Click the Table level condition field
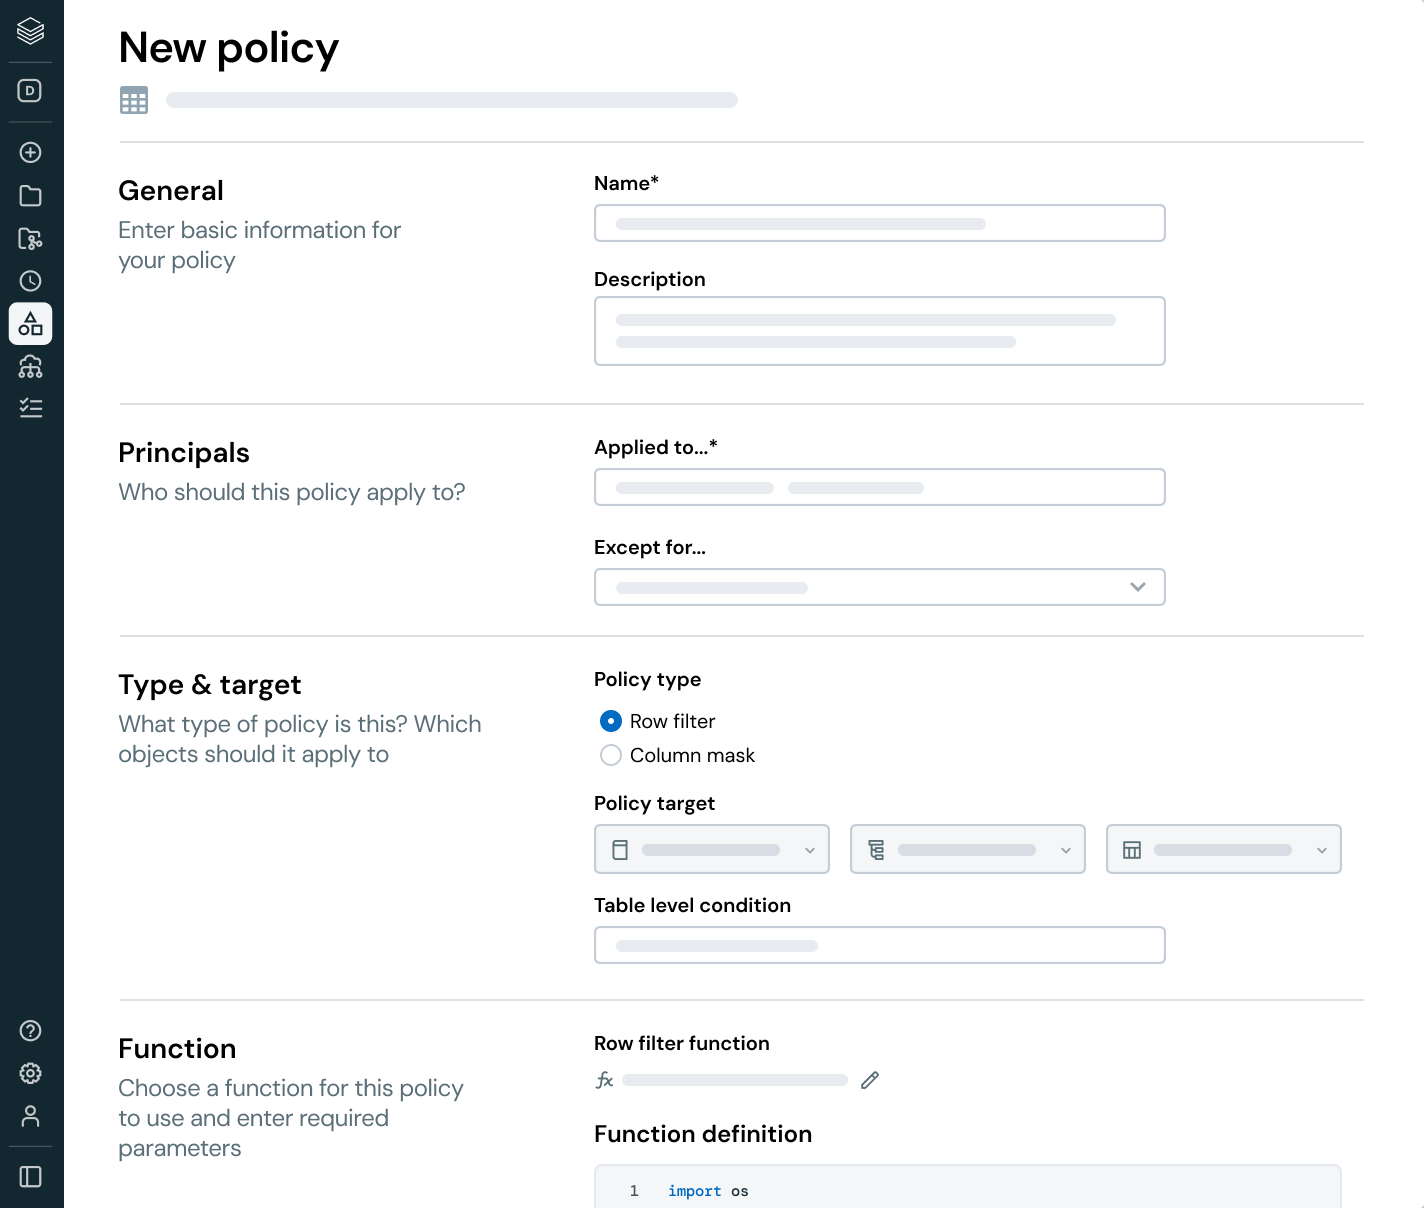 tap(880, 945)
